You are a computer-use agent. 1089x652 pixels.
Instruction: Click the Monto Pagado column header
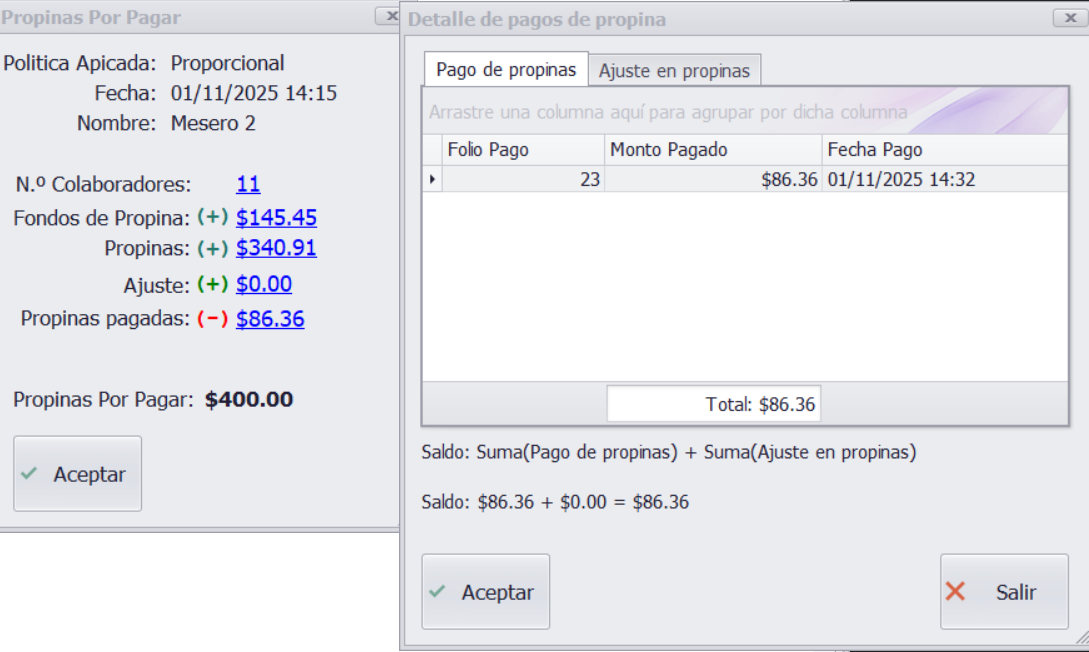coord(712,150)
